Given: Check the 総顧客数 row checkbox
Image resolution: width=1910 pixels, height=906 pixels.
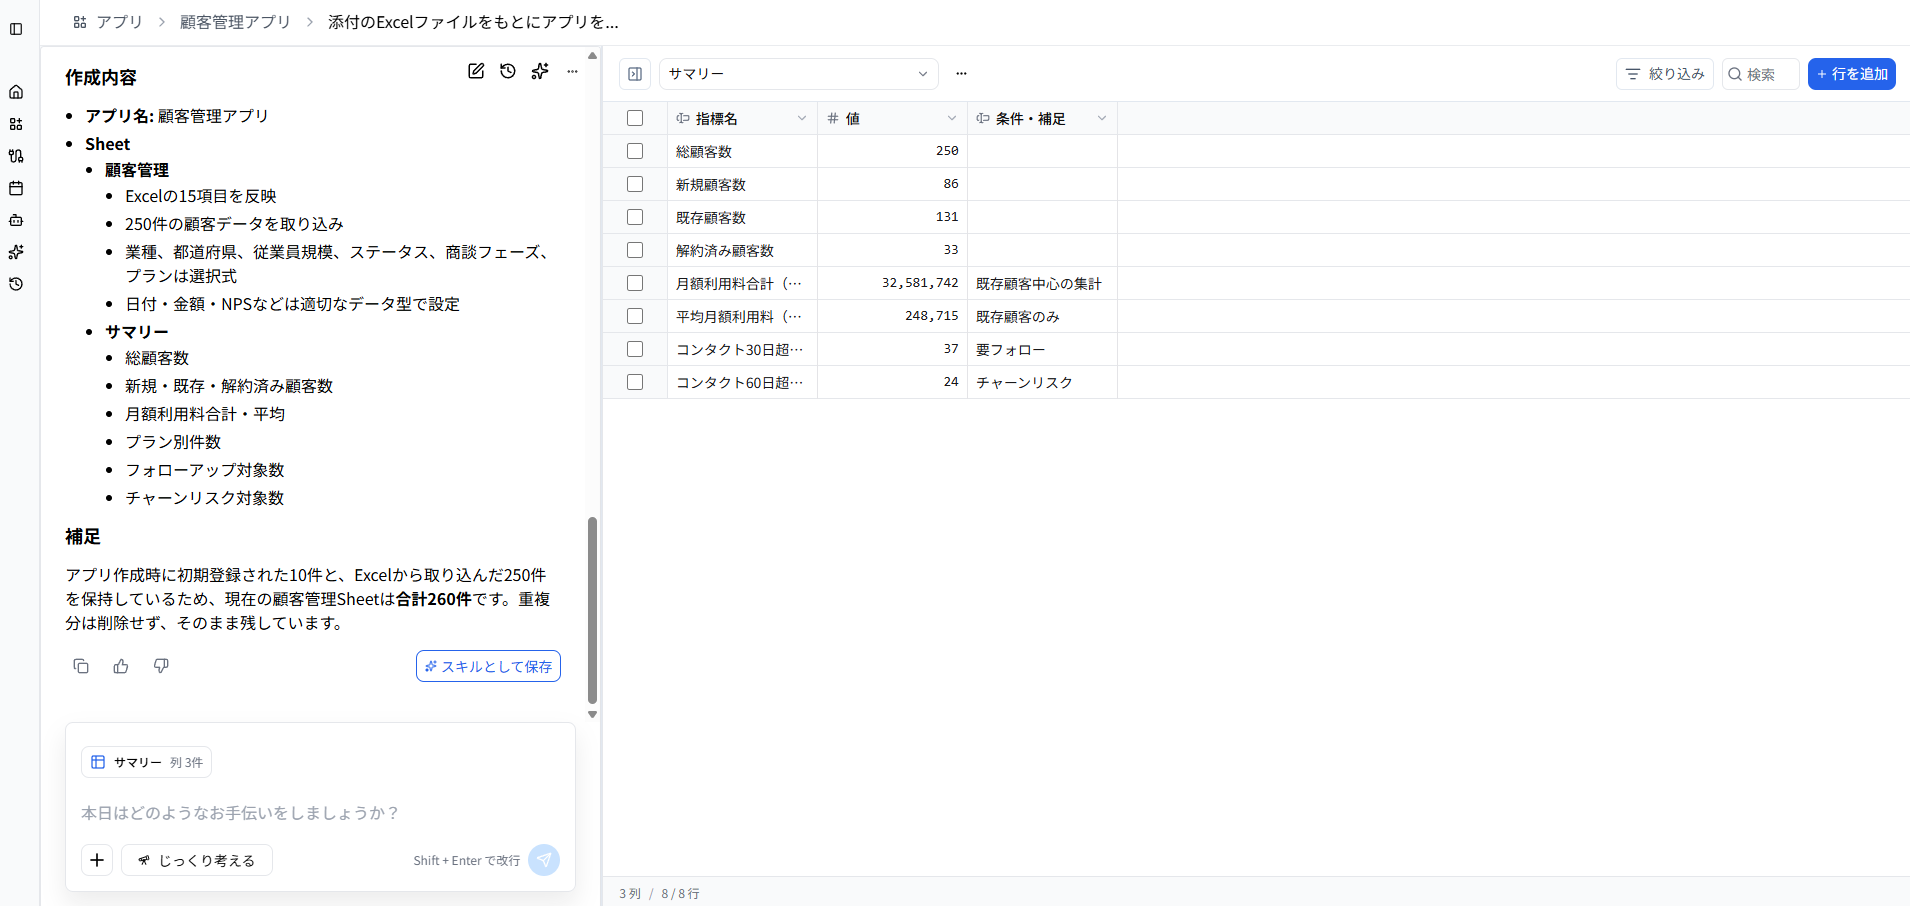Looking at the screenshot, I should (x=635, y=151).
